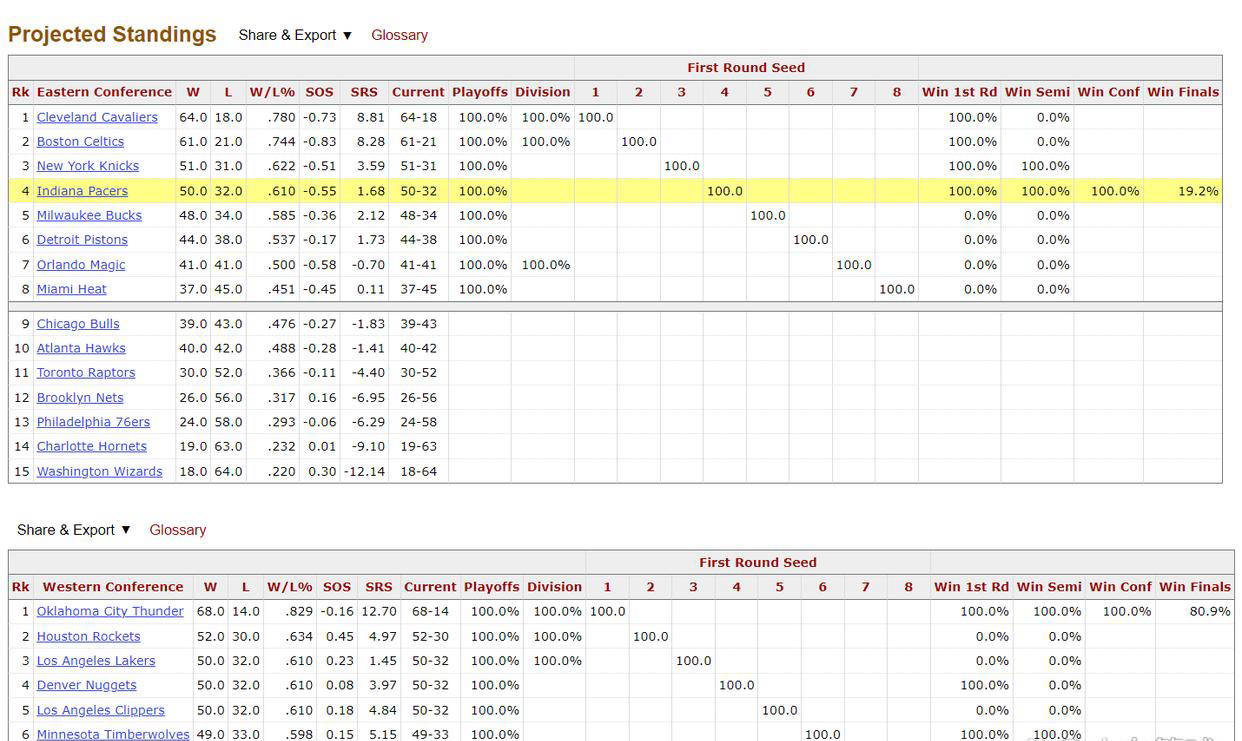Click the Thunder's 12.70 SRS value
Screen dimensions: 1242x741
[x=379, y=611]
